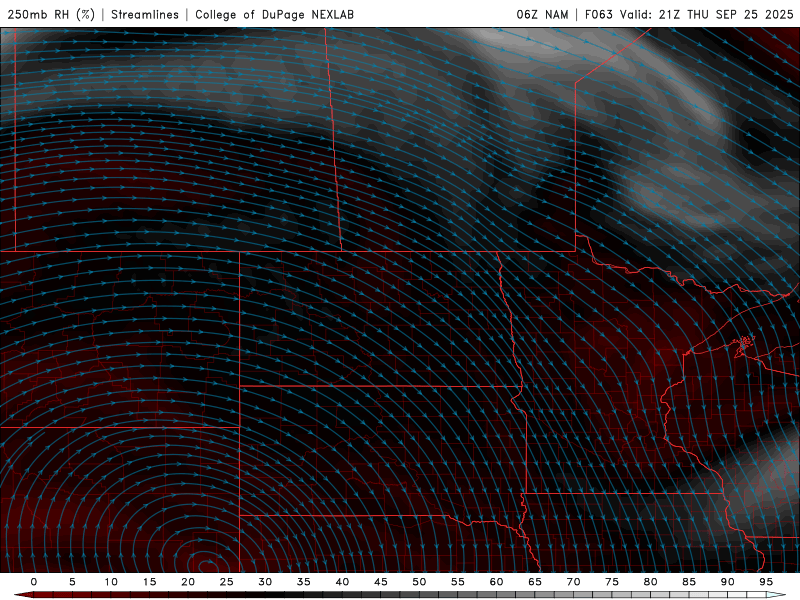This screenshot has height=600, width=800.
Task: Select the '60' color scale label
Action: 496,582
